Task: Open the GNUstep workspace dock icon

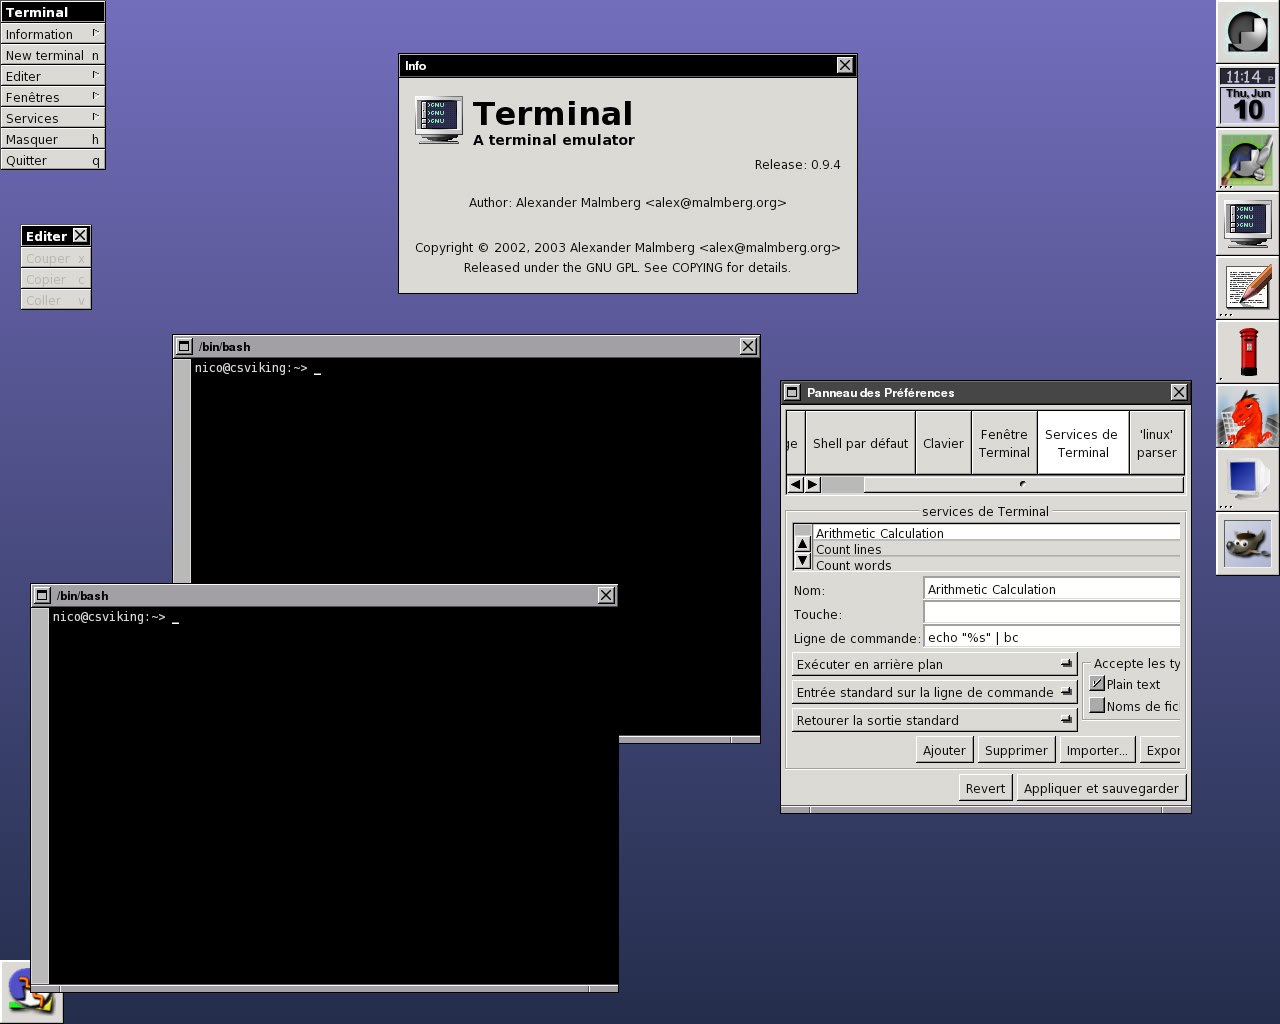Action: click(1247, 31)
